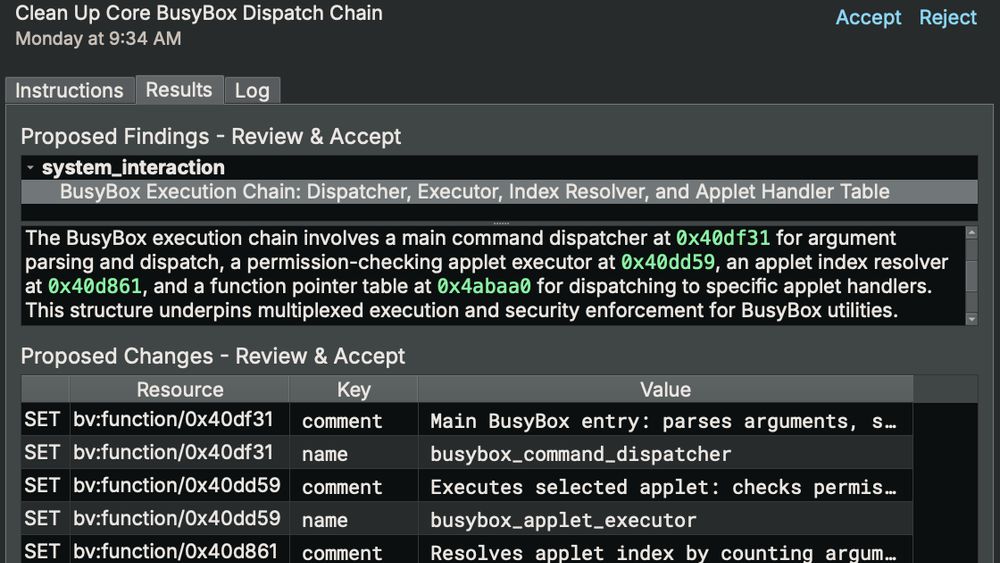The width and height of the screenshot is (1000, 563).
Task: Follow the 0x40dd59 address link in description
Action: tap(668, 262)
